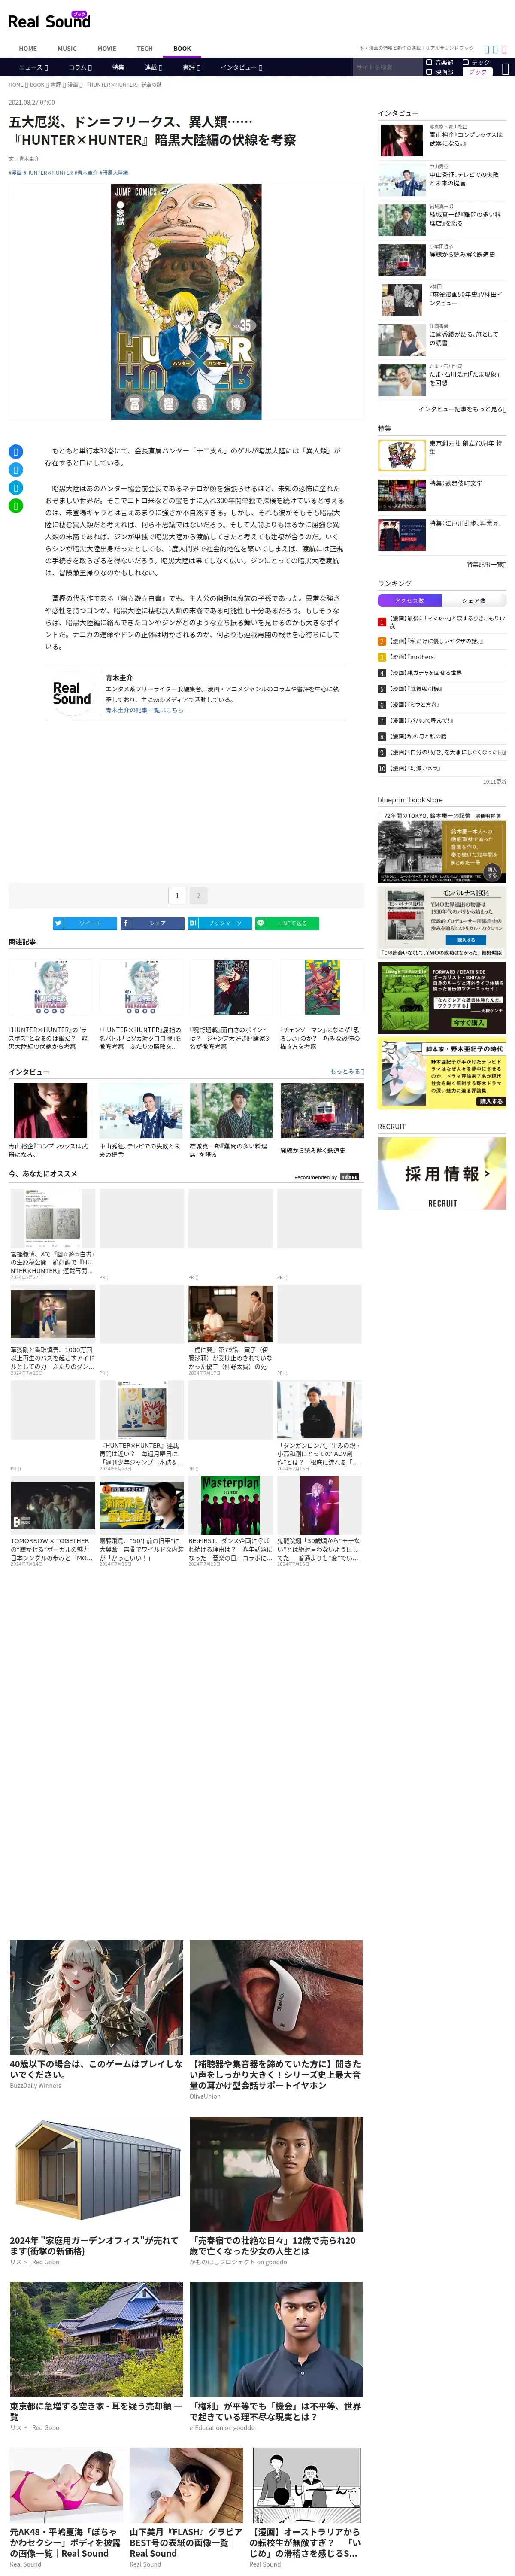515x2576 pixels.
Task: Click the シェア Facebook button
Action: coord(153,923)
